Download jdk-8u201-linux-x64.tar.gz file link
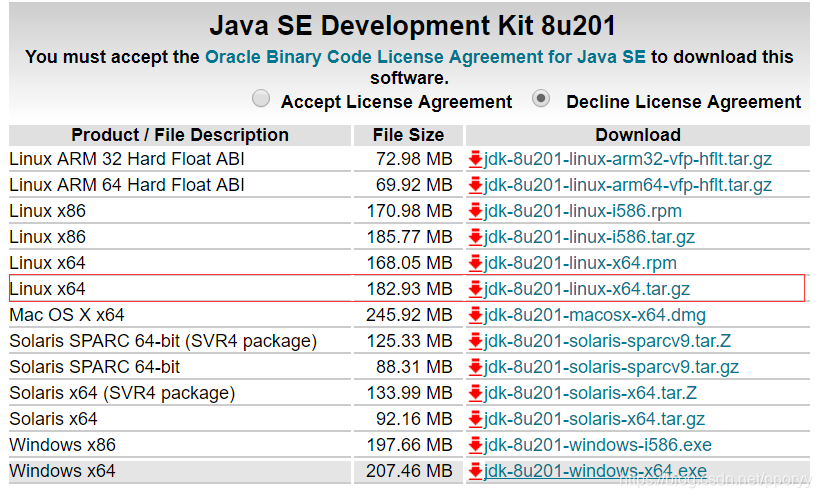 pos(587,289)
